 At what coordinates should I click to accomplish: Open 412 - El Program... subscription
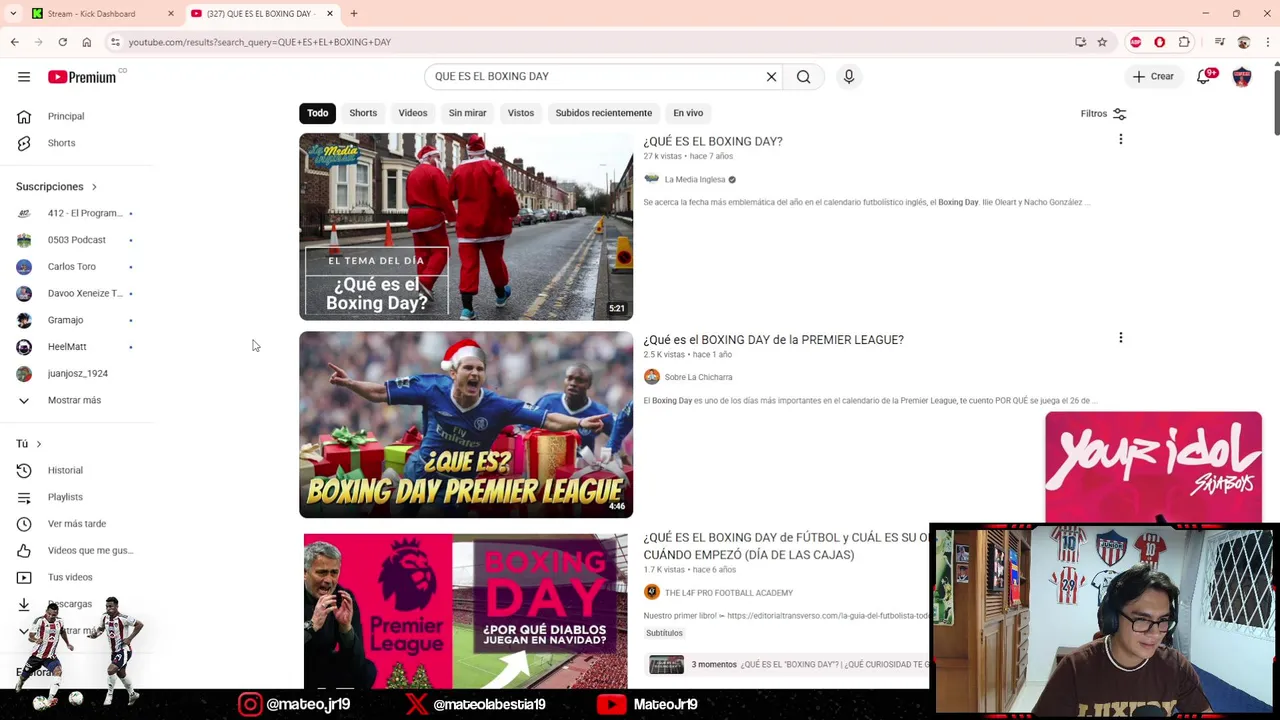point(75,213)
